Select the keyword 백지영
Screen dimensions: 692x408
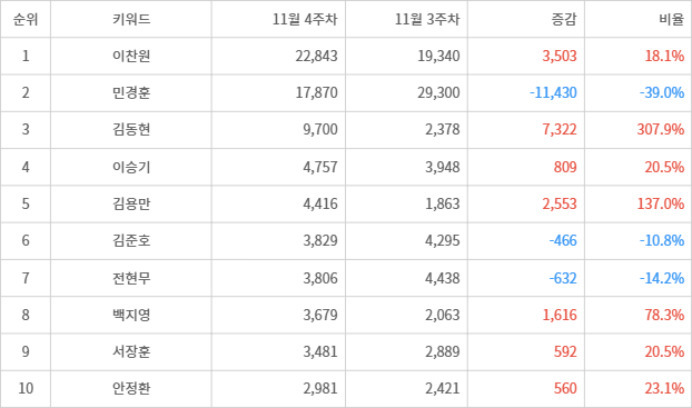click(132, 315)
